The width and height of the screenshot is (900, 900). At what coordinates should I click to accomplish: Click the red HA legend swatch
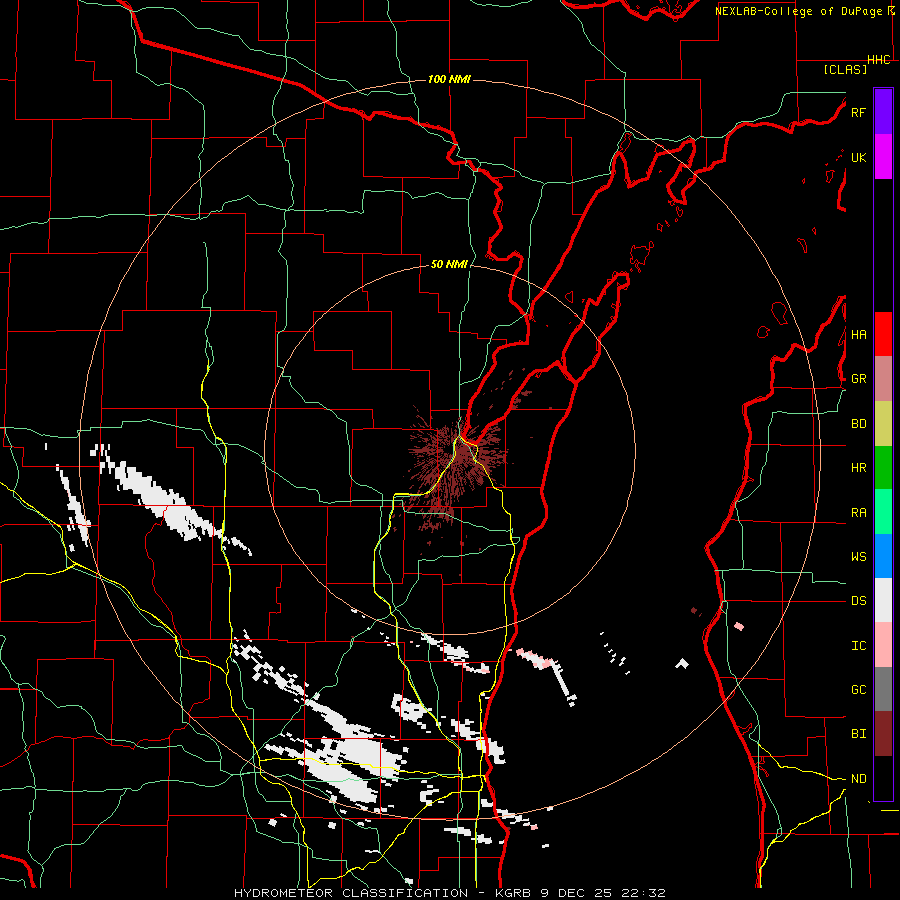883,334
